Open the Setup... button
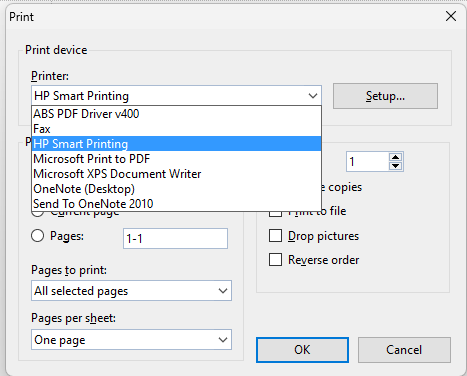467x376 pixels. [385, 96]
